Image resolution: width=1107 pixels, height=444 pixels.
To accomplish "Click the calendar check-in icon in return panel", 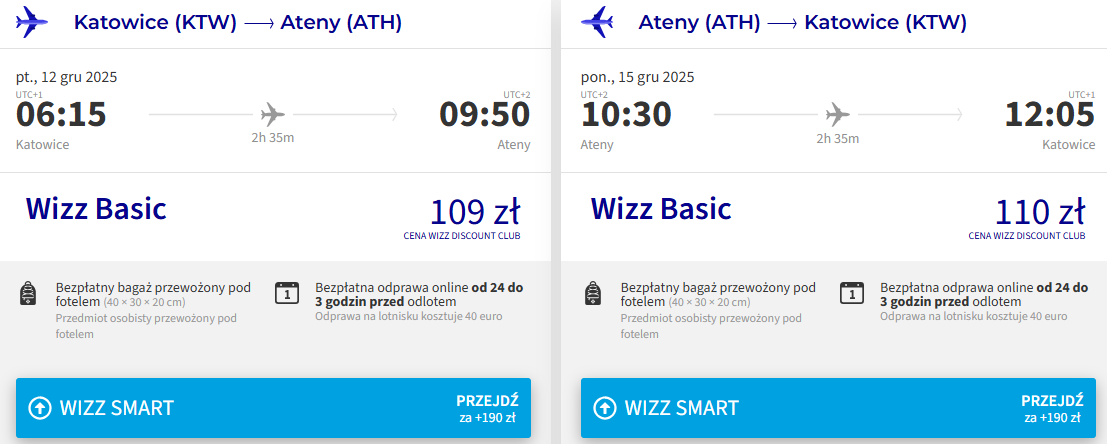I will (x=851, y=292).
